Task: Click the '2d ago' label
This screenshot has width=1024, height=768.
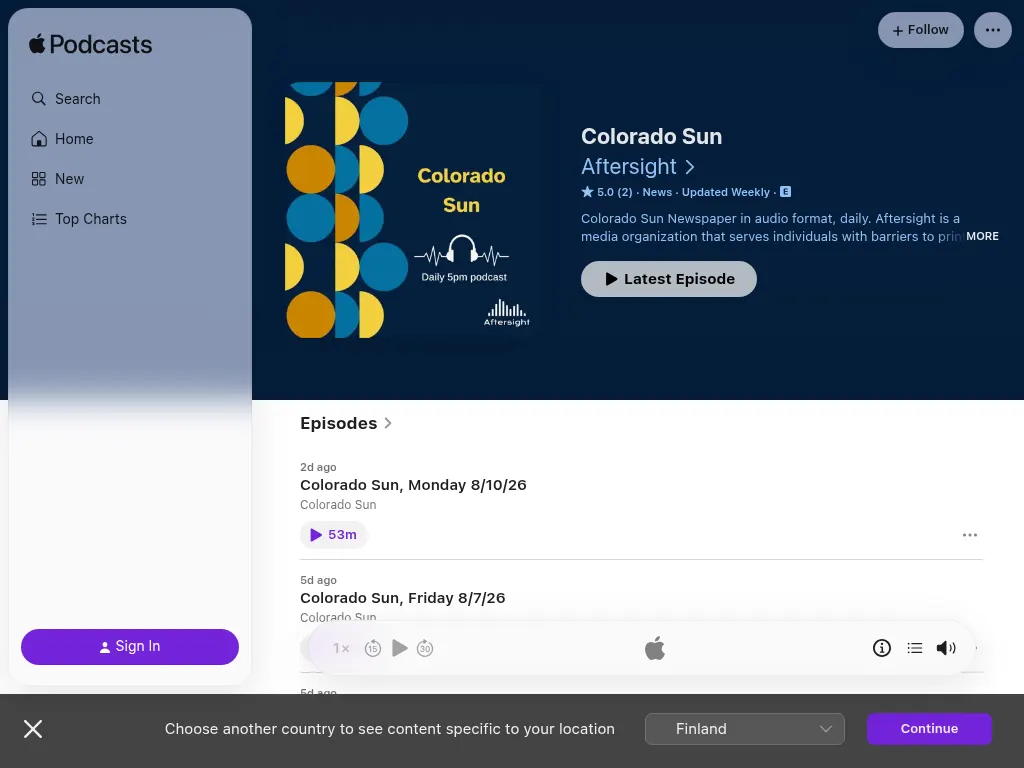Action: pyautogui.click(x=318, y=467)
